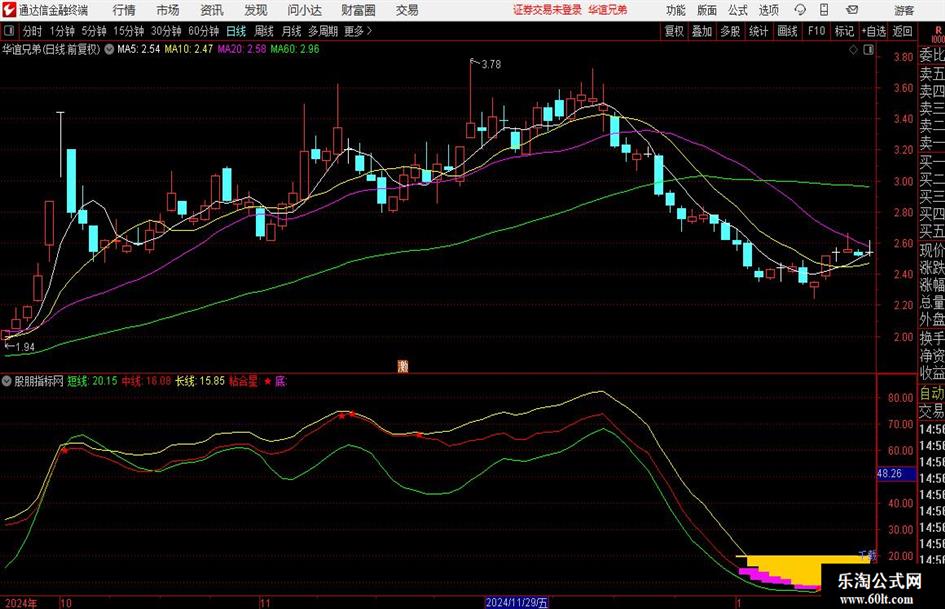Image resolution: width=945 pixels, height=609 pixels.
Task: Click the 统计 statistics button
Action: 759,31
